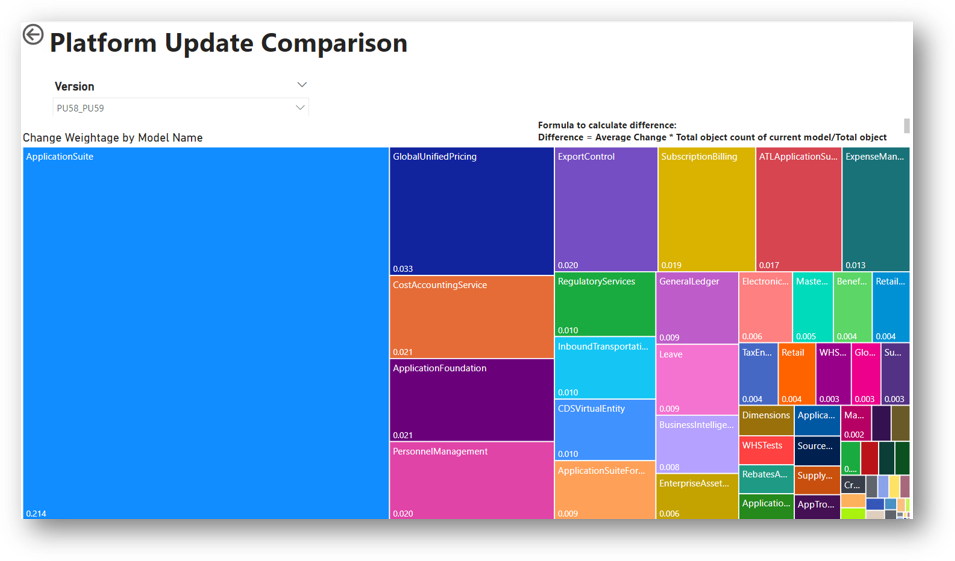Select the purple ApplicationFoundation tile
Screen dimensions: 955x561
point(471,400)
